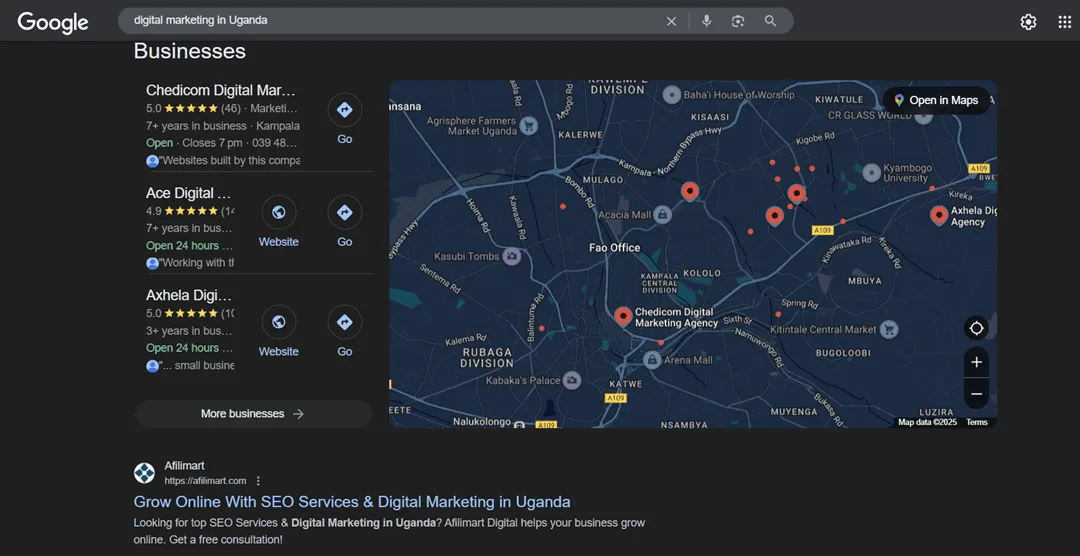Click Fao Office label on map
This screenshot has width=1080, height=556.
(614, 248)
